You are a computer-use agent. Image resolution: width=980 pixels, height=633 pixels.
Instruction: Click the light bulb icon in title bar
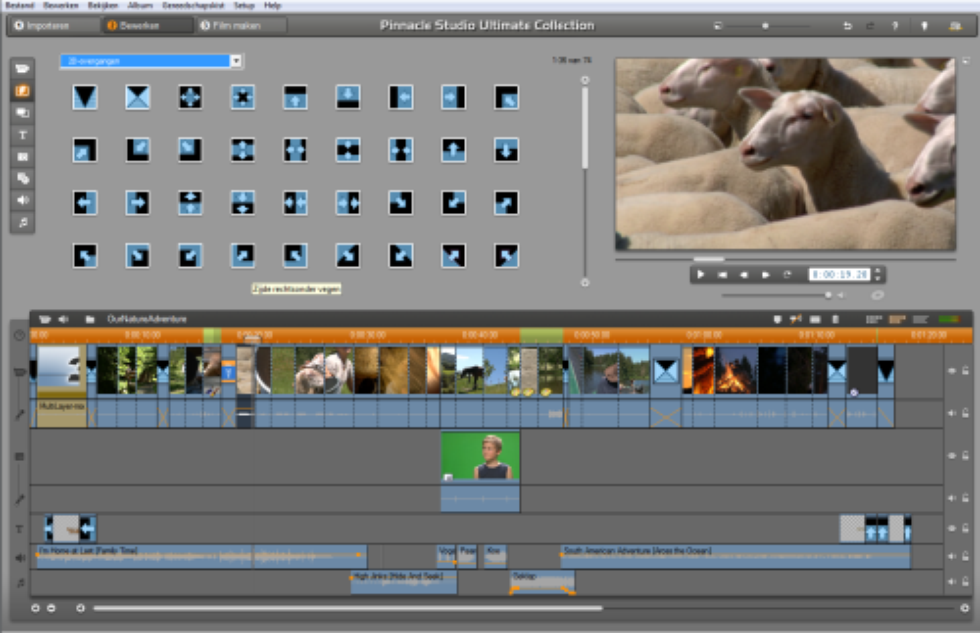pos(924,26)
